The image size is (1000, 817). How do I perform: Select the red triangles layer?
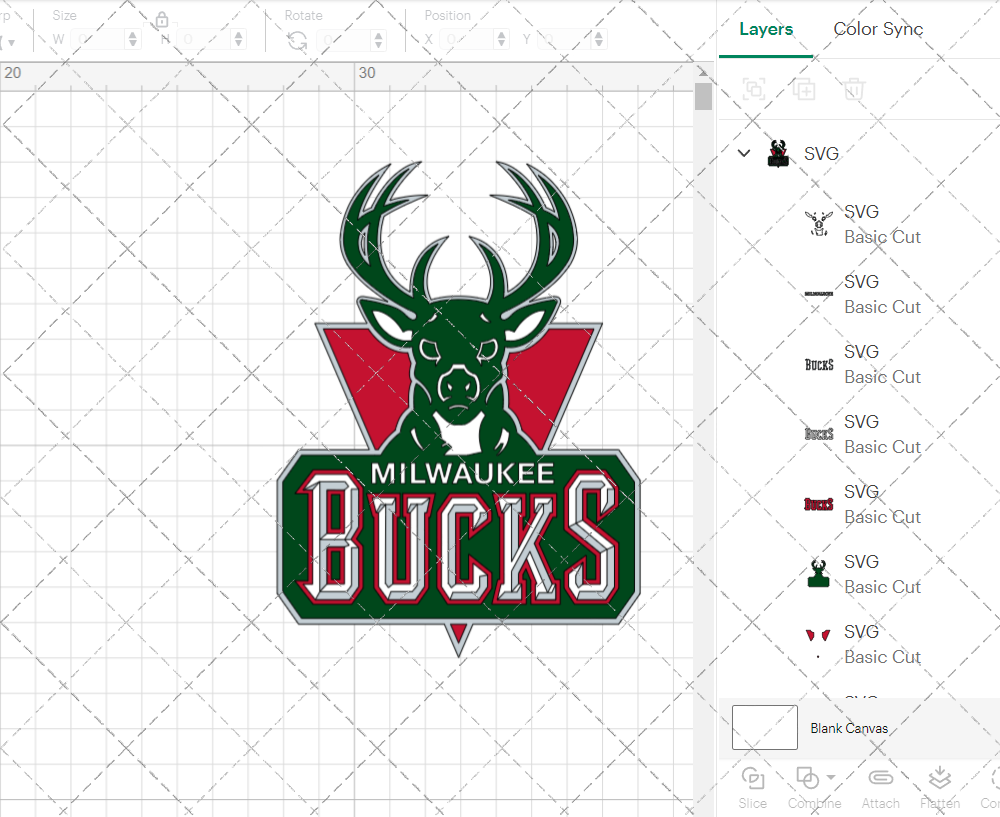862,644
